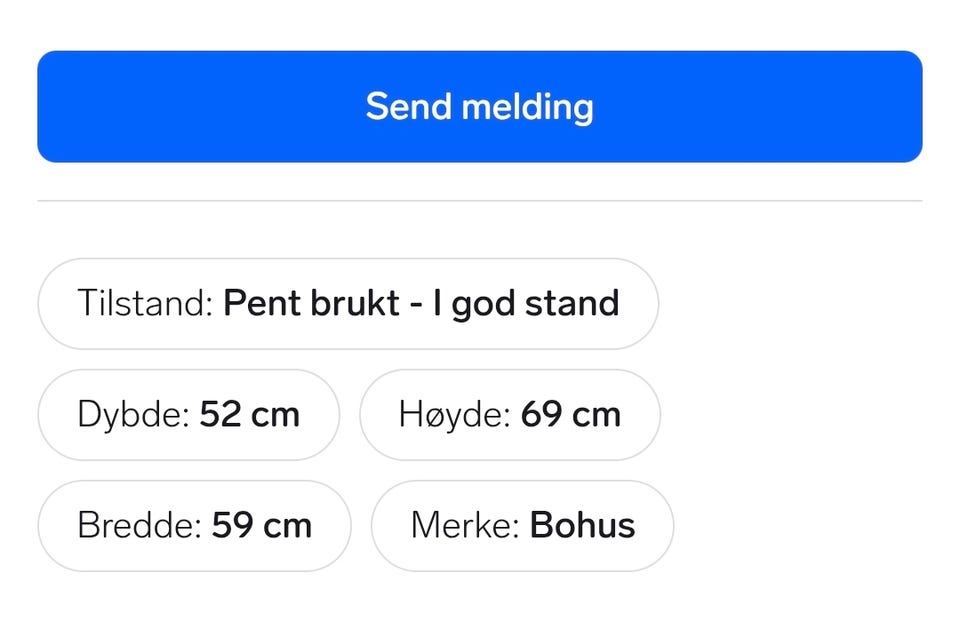Click the word 'melding' on blue button
This screenshot has height=629, width=960.
(x=527, y=108)
